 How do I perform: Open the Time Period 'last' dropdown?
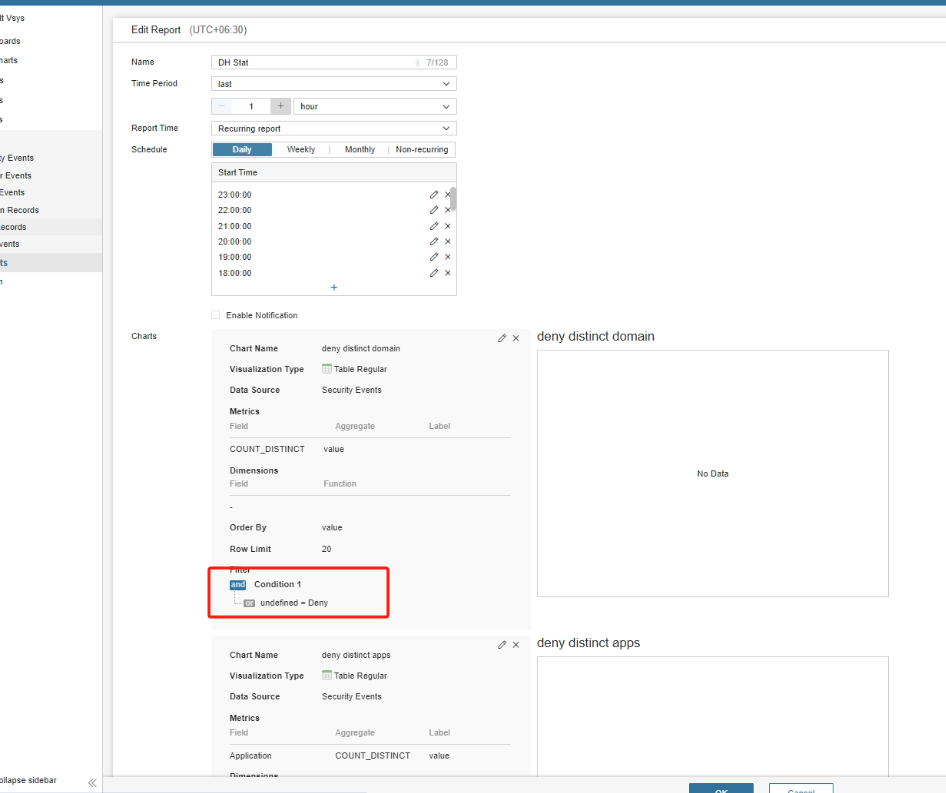click(334, 84)
